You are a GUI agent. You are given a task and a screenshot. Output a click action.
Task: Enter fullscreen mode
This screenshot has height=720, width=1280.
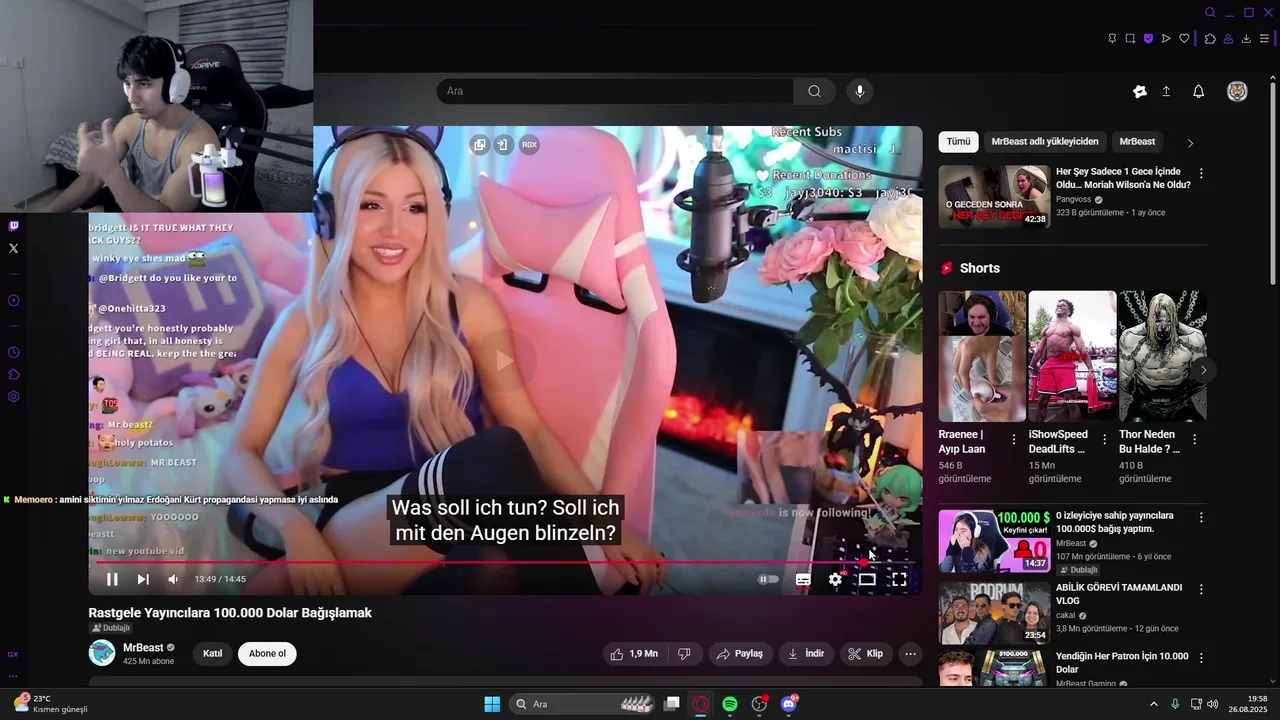pyautogui.click(x=899, y=579)
